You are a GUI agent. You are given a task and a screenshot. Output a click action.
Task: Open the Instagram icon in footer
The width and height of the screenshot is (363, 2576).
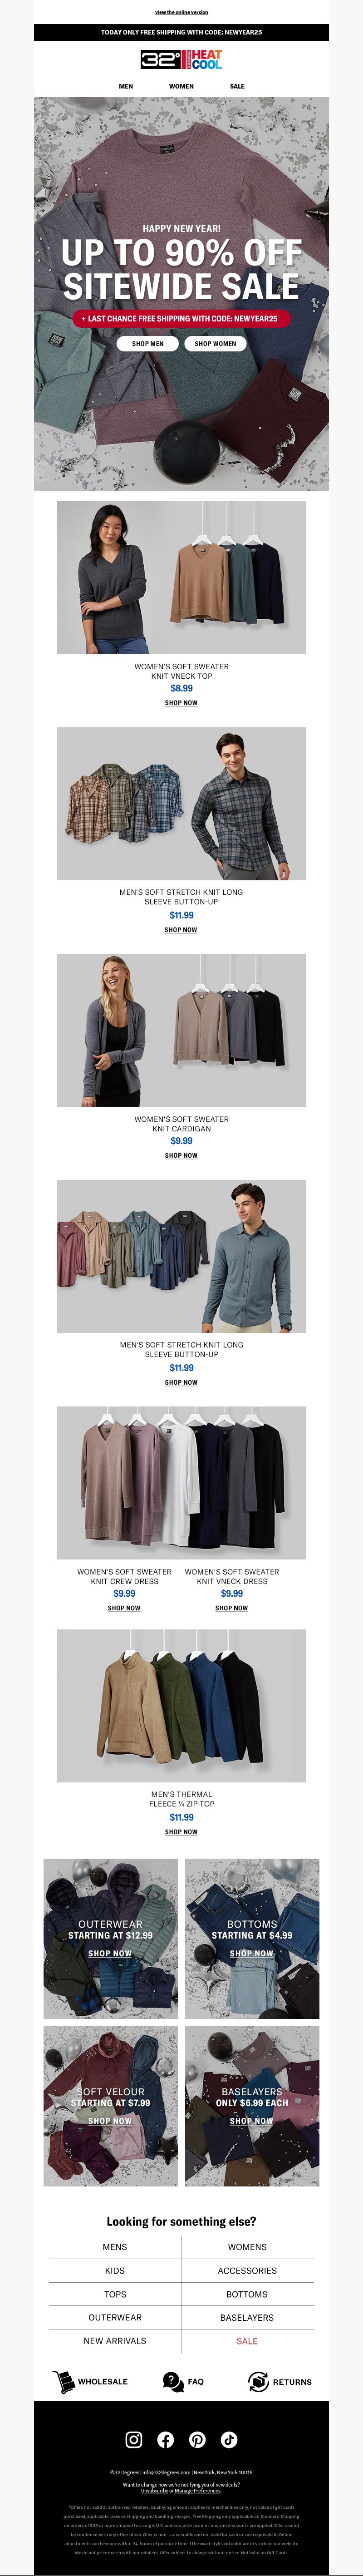click(134, 2439)
